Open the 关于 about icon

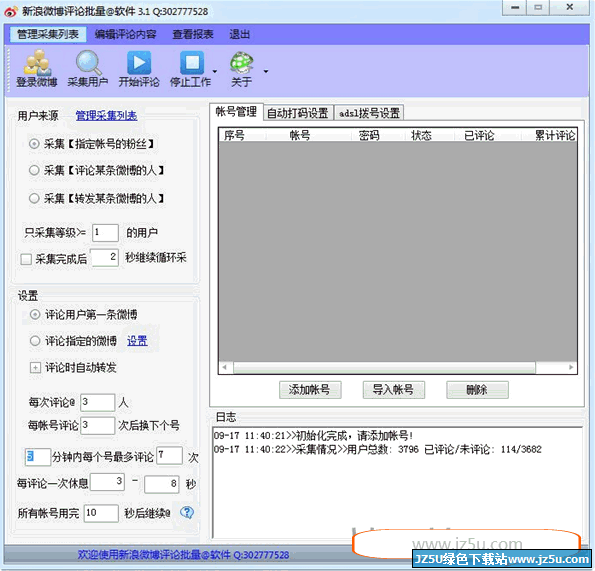coord(242,63)
